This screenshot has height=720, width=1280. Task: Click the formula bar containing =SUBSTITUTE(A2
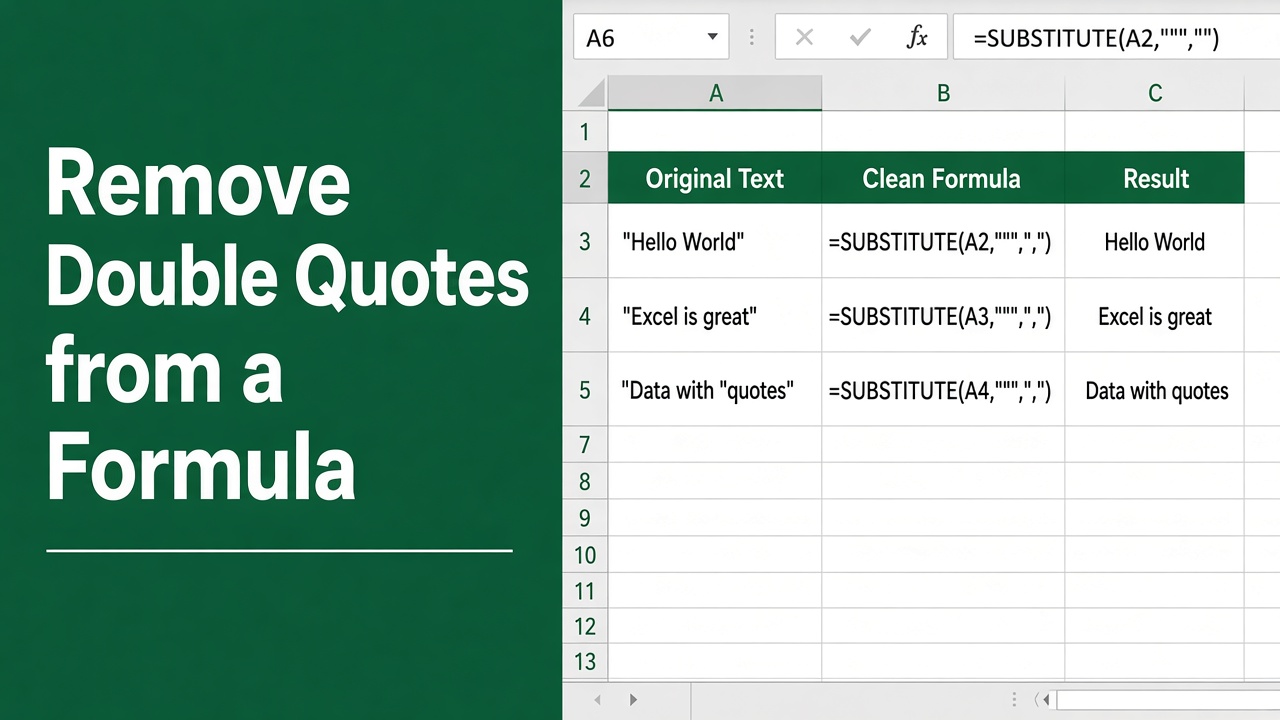[1116, 38]
